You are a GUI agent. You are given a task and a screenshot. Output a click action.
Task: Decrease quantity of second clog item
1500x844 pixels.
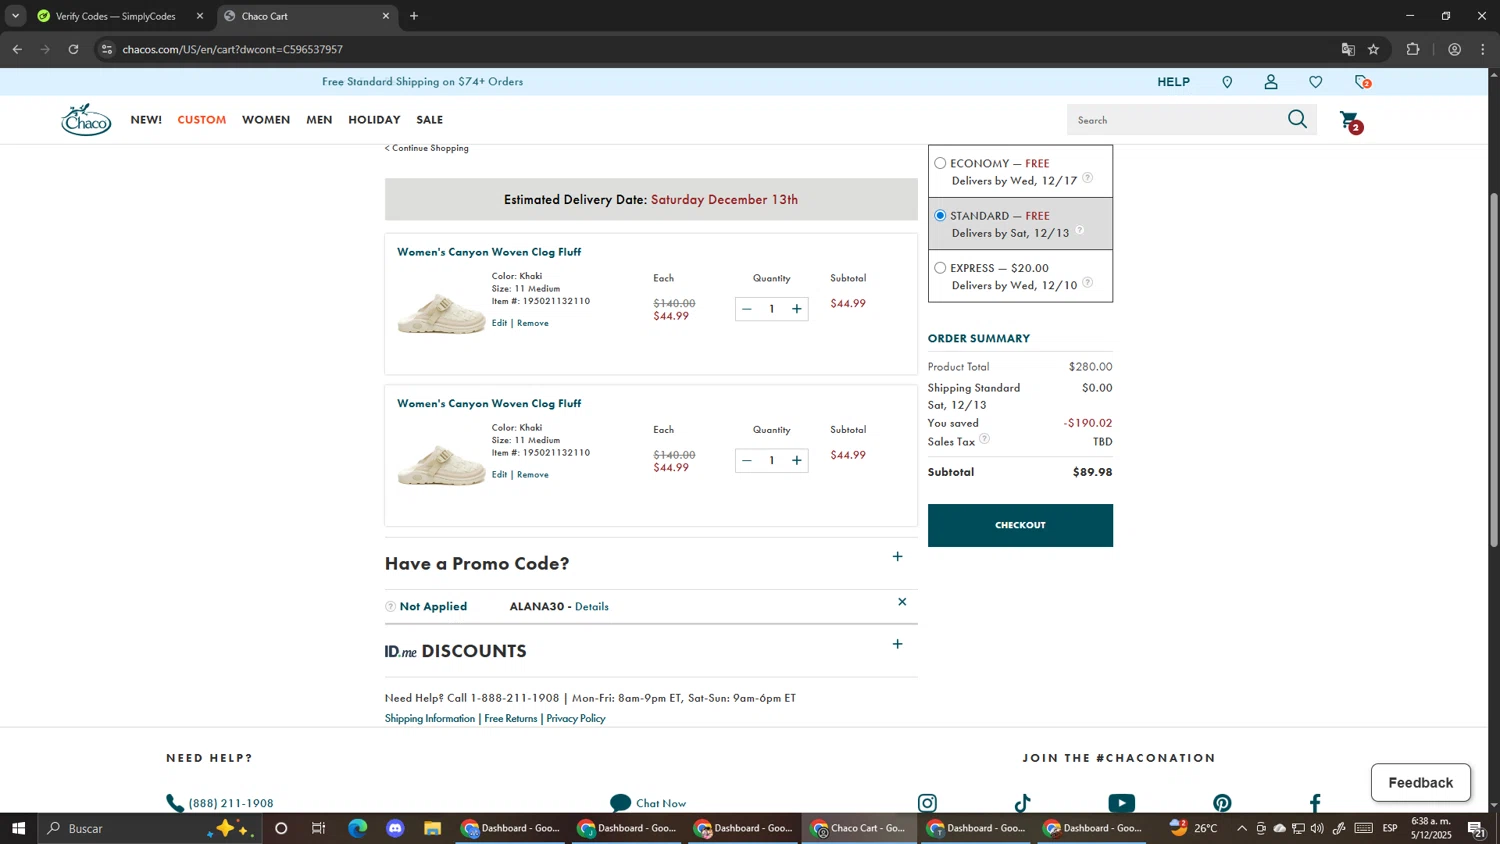746,460
